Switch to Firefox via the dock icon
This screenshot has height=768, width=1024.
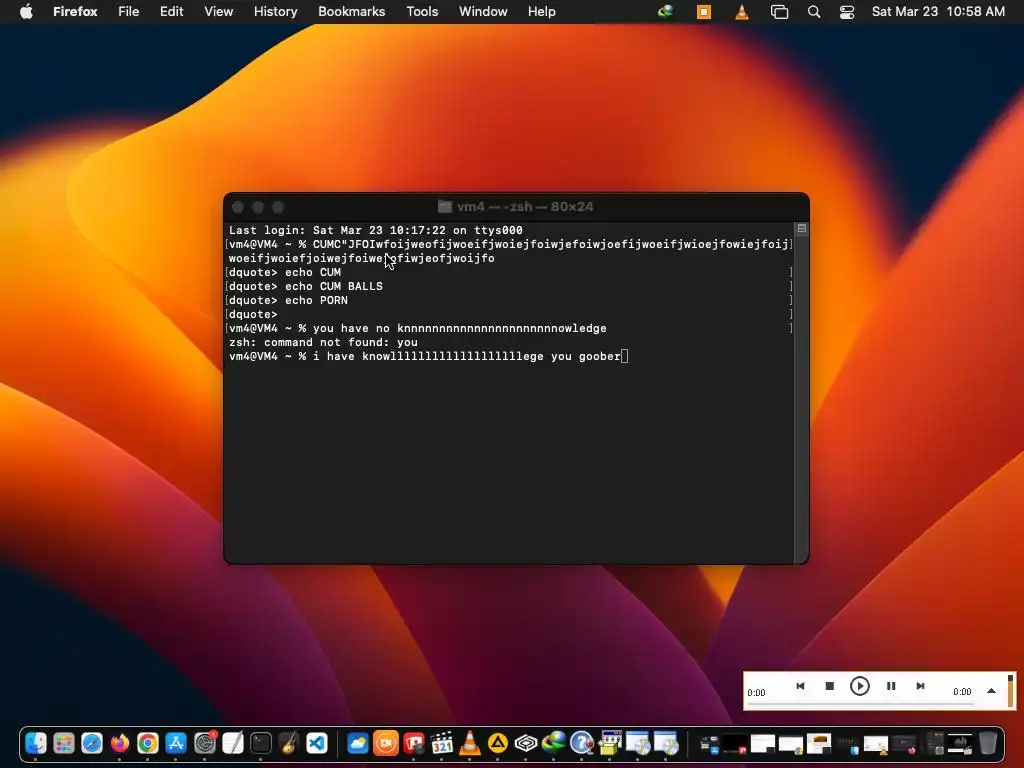coord(120,743)
